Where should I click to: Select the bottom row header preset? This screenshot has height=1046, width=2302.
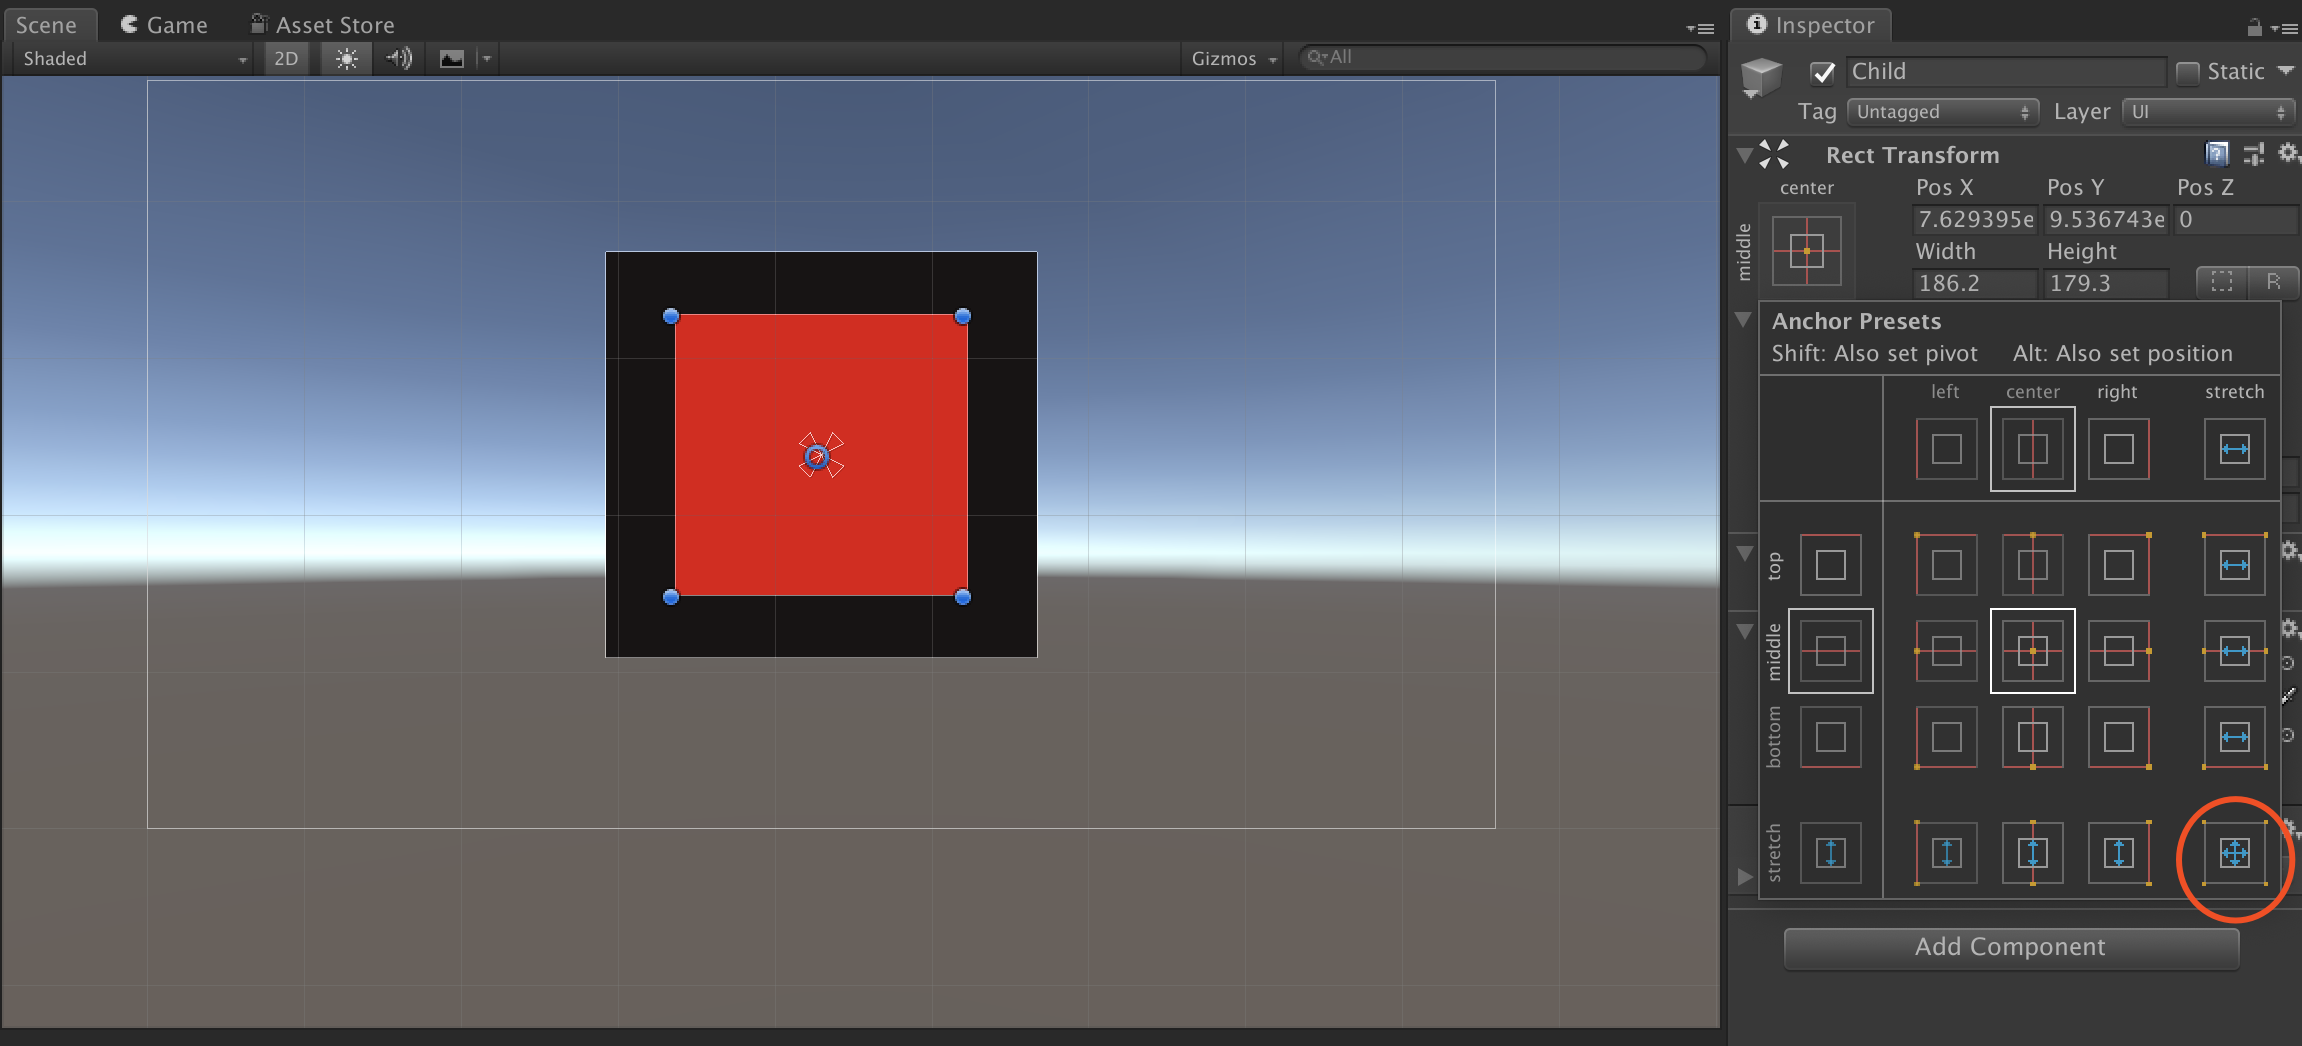point(1830,737)
